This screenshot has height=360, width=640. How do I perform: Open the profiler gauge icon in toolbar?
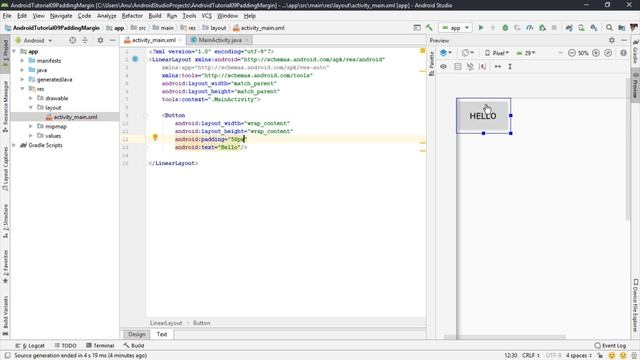coord(529,28)
